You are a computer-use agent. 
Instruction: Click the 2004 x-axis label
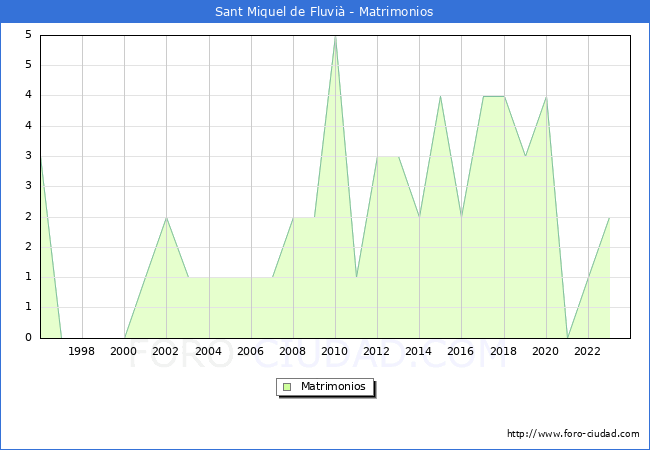tap(209, 351)
